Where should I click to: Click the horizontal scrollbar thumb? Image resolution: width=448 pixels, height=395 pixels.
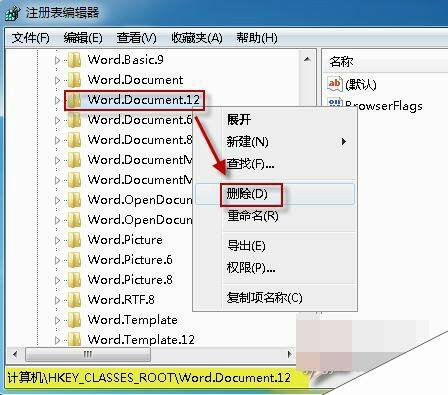tap(88, 354)
